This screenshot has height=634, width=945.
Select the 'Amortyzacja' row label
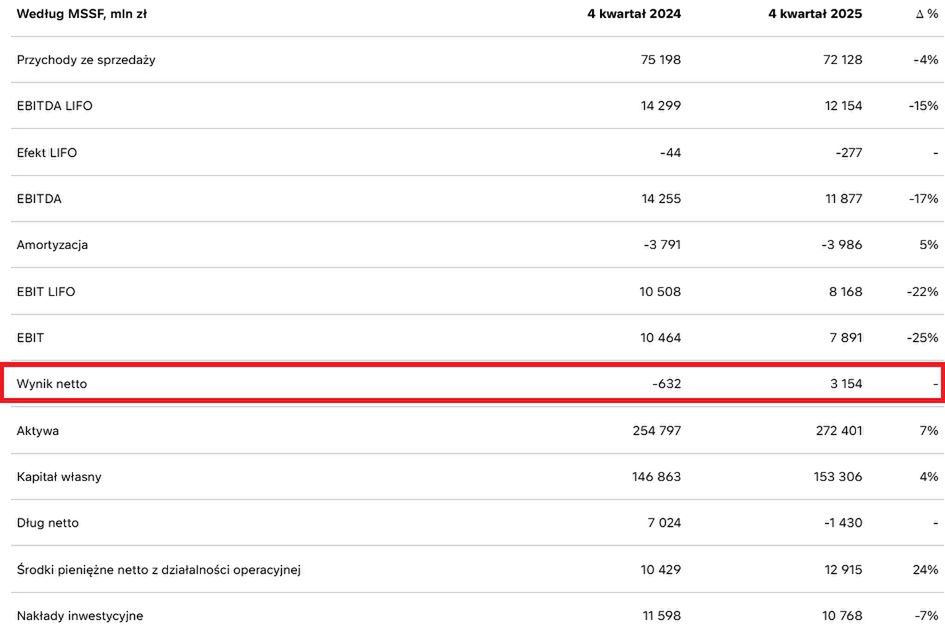click(x=52, y=245)
